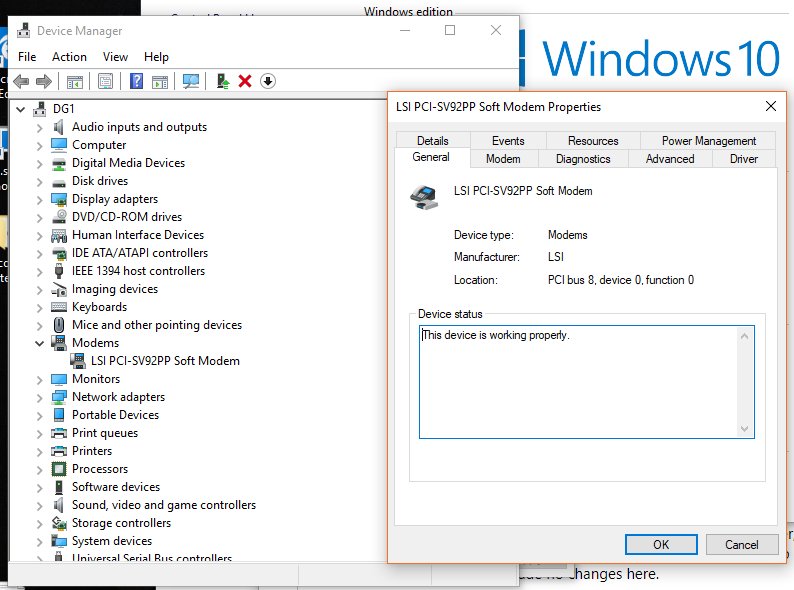Expand the Software devices category
Image resolution: width=794 pixels, height=590 pixels.
pos(39,487)
